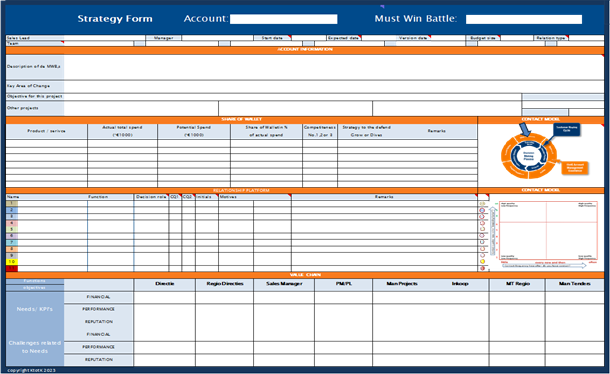The image size is (610, 374).
Task: Click the FINANCIAL label under Needs/KPI's
Action: 98,297
